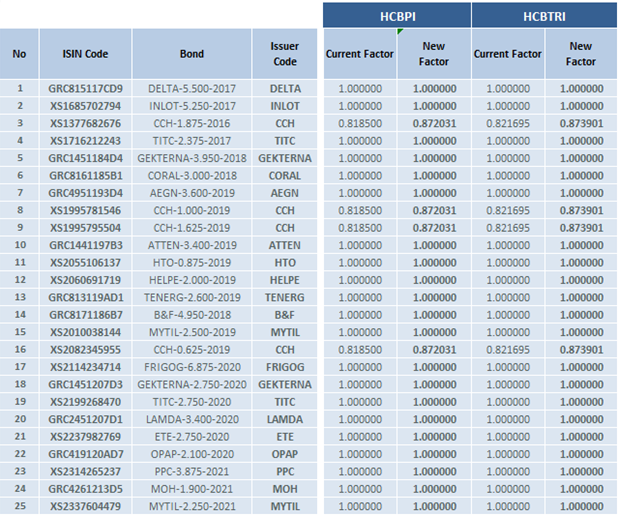This screenshot has width=618, height=515.
Task: Click the ISIN Code column header
Action: click(85, 54)
